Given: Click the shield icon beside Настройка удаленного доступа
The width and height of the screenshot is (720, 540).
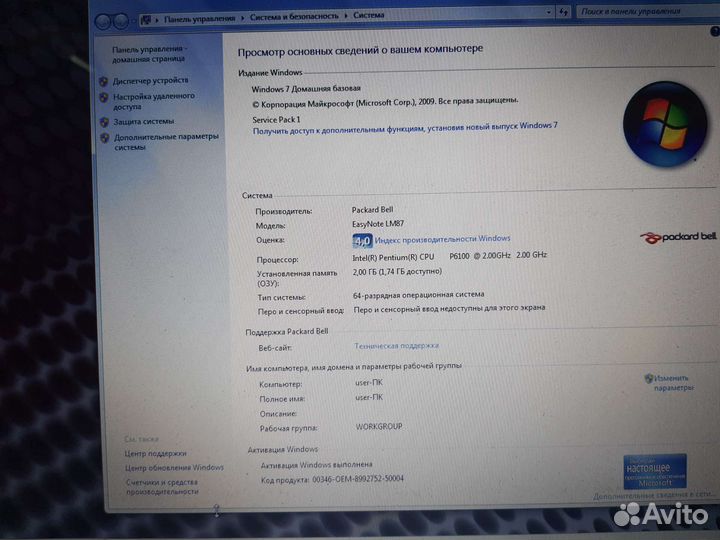Looking at the screenshot, I should (104, 97).
